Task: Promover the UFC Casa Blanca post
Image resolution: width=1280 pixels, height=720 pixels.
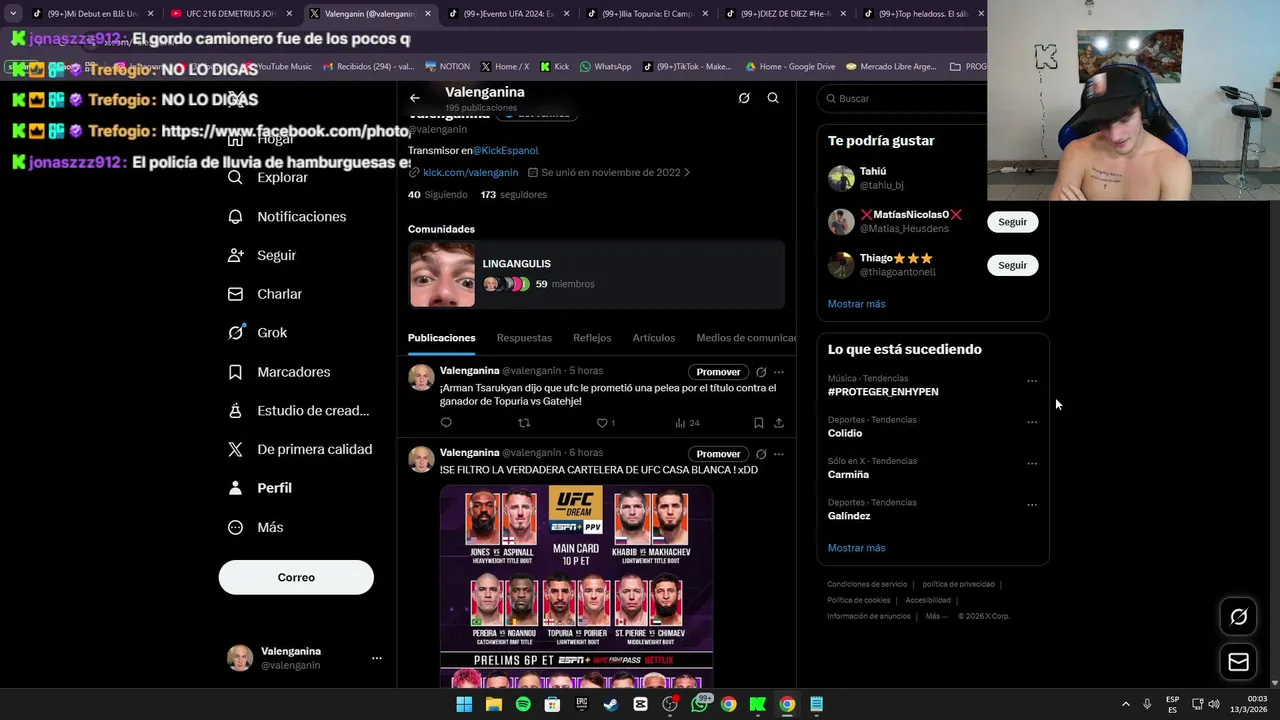Action: point(718,454)
